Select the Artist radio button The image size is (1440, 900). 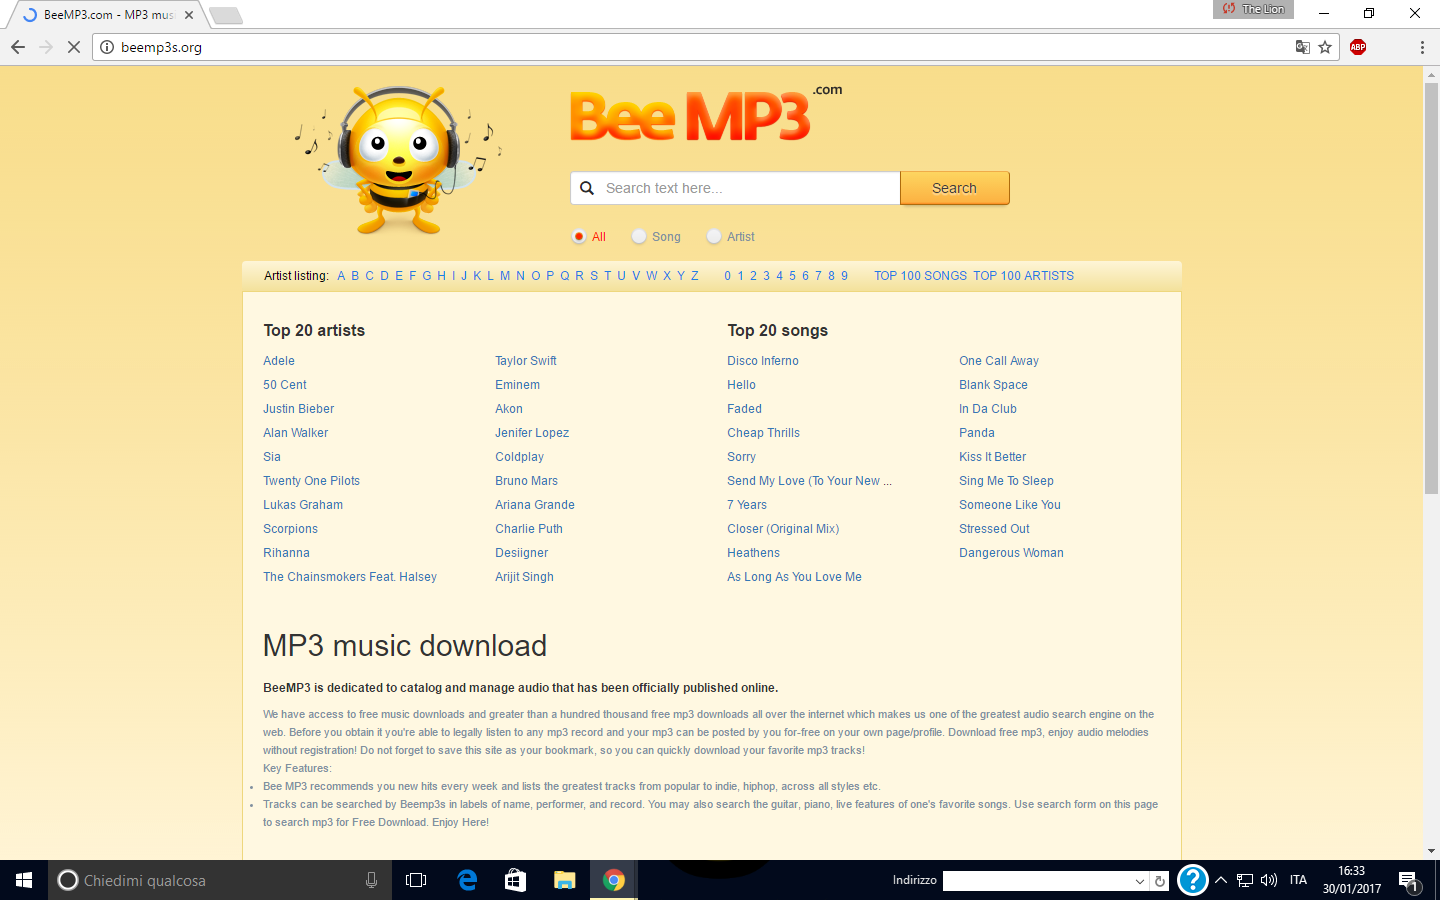(714, 237)
